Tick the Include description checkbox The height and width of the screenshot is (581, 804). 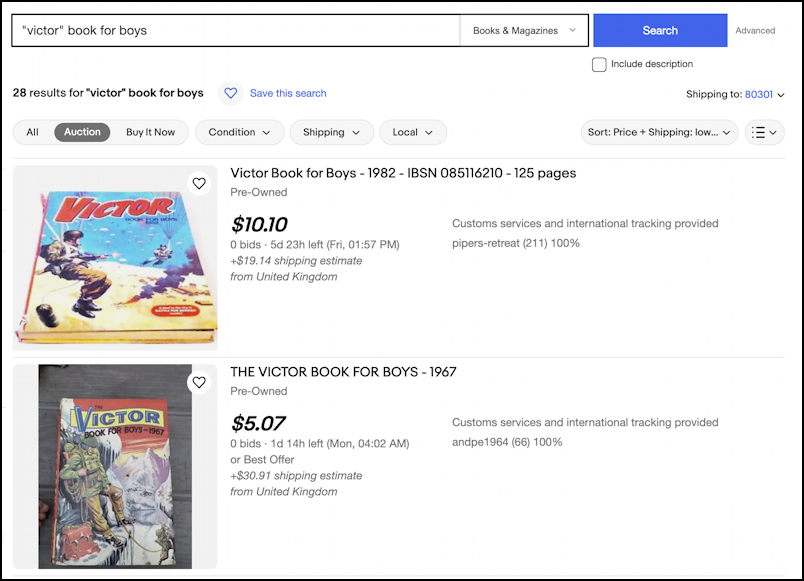[599, 65]
